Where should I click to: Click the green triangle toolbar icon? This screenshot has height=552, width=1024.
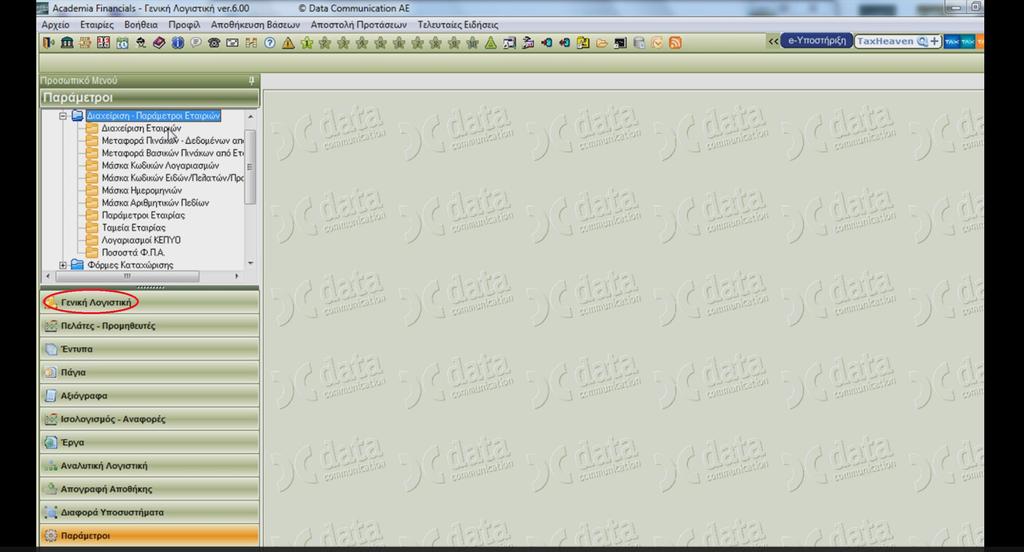(x=490, y=43)
